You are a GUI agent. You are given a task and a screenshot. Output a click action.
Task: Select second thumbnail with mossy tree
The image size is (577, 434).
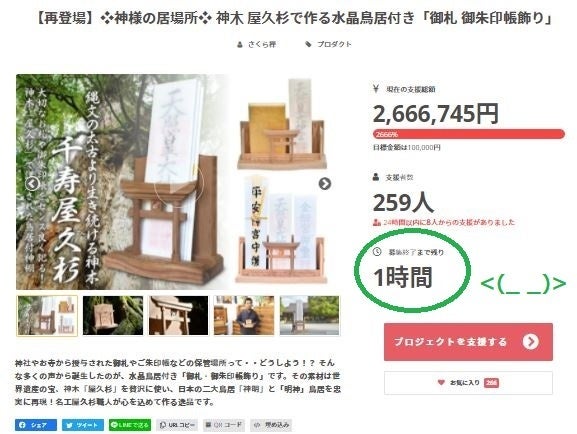tap(113, 315)
